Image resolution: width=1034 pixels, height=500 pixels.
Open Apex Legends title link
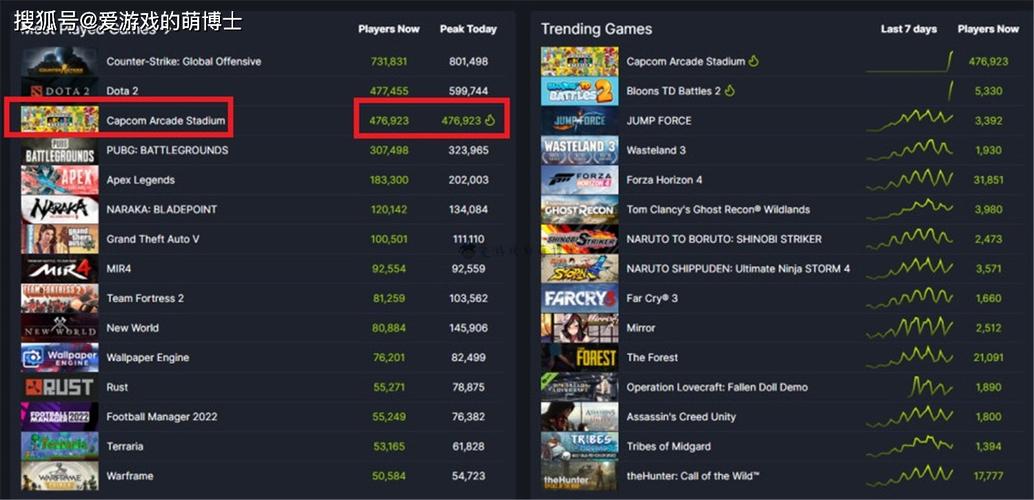[140, 180]
